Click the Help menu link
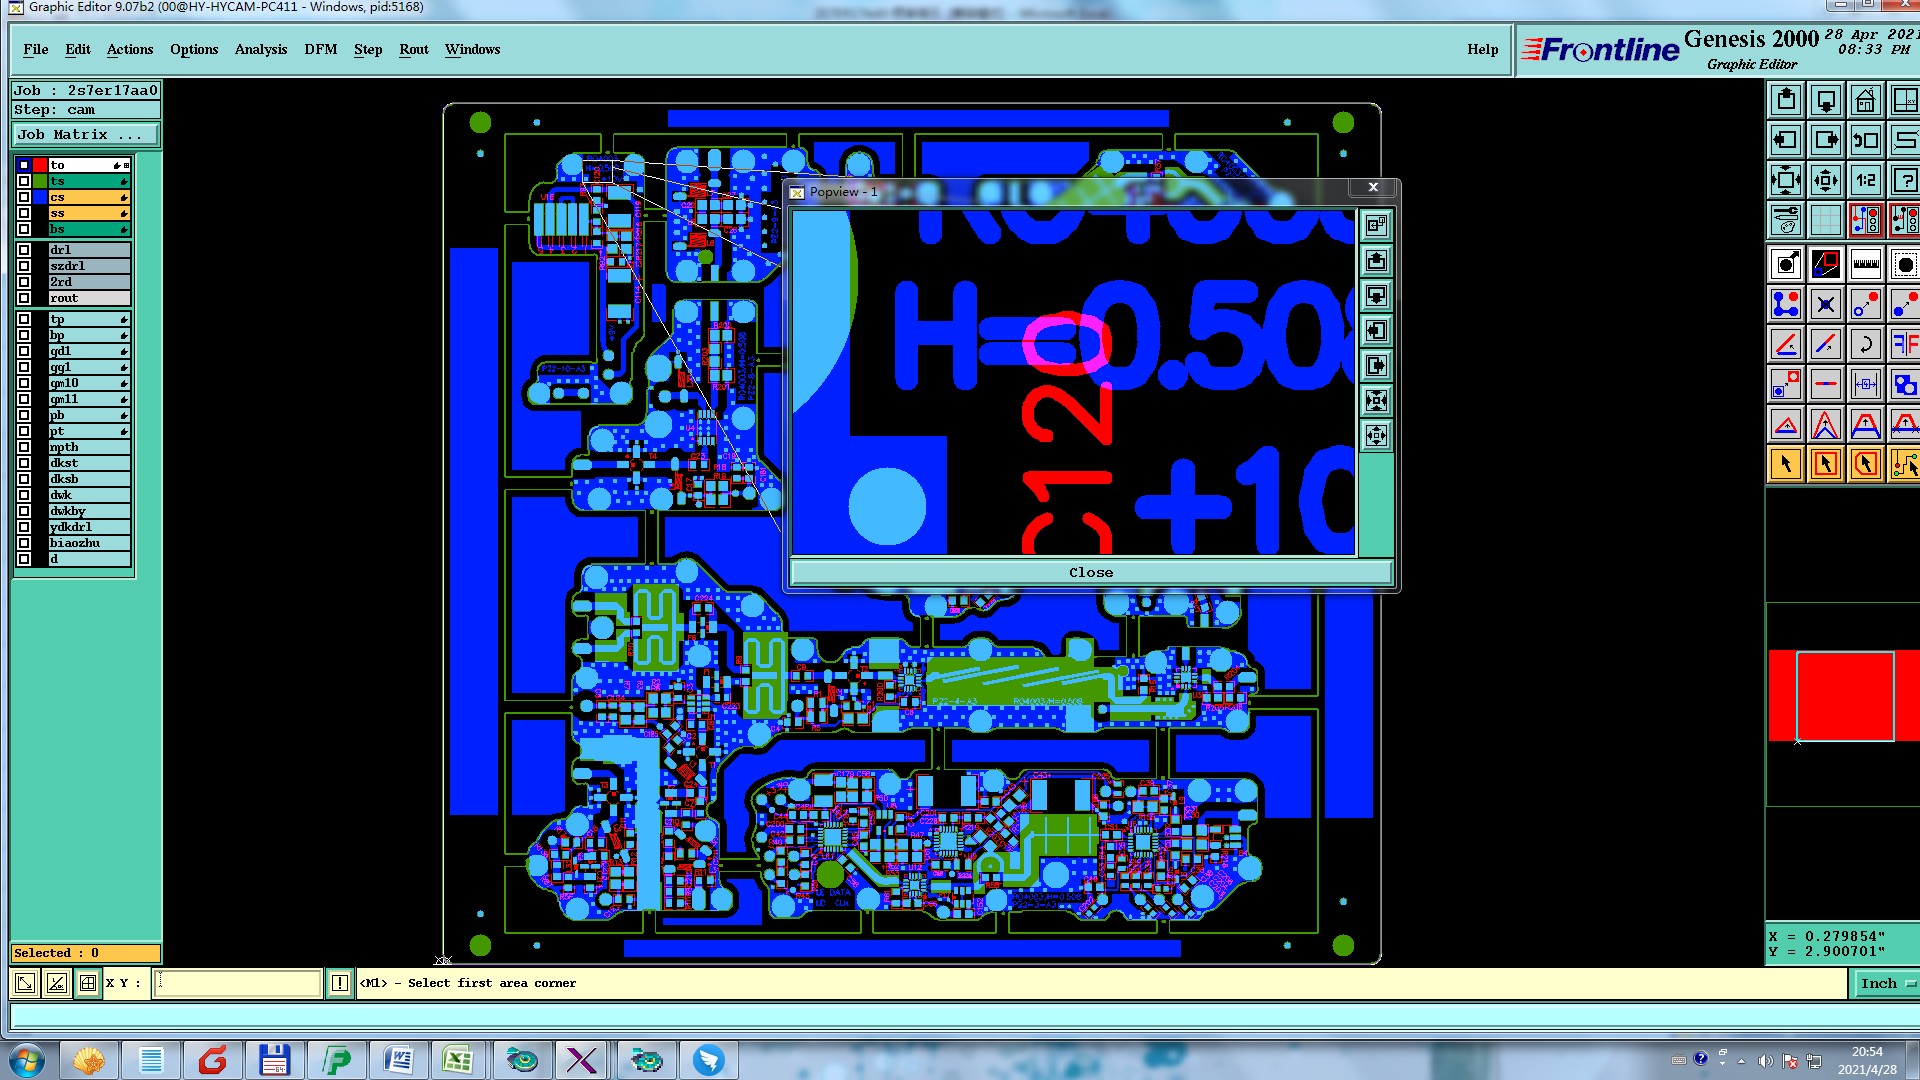Viewport: 1920px width, 1080px height. coord(1482,50)
